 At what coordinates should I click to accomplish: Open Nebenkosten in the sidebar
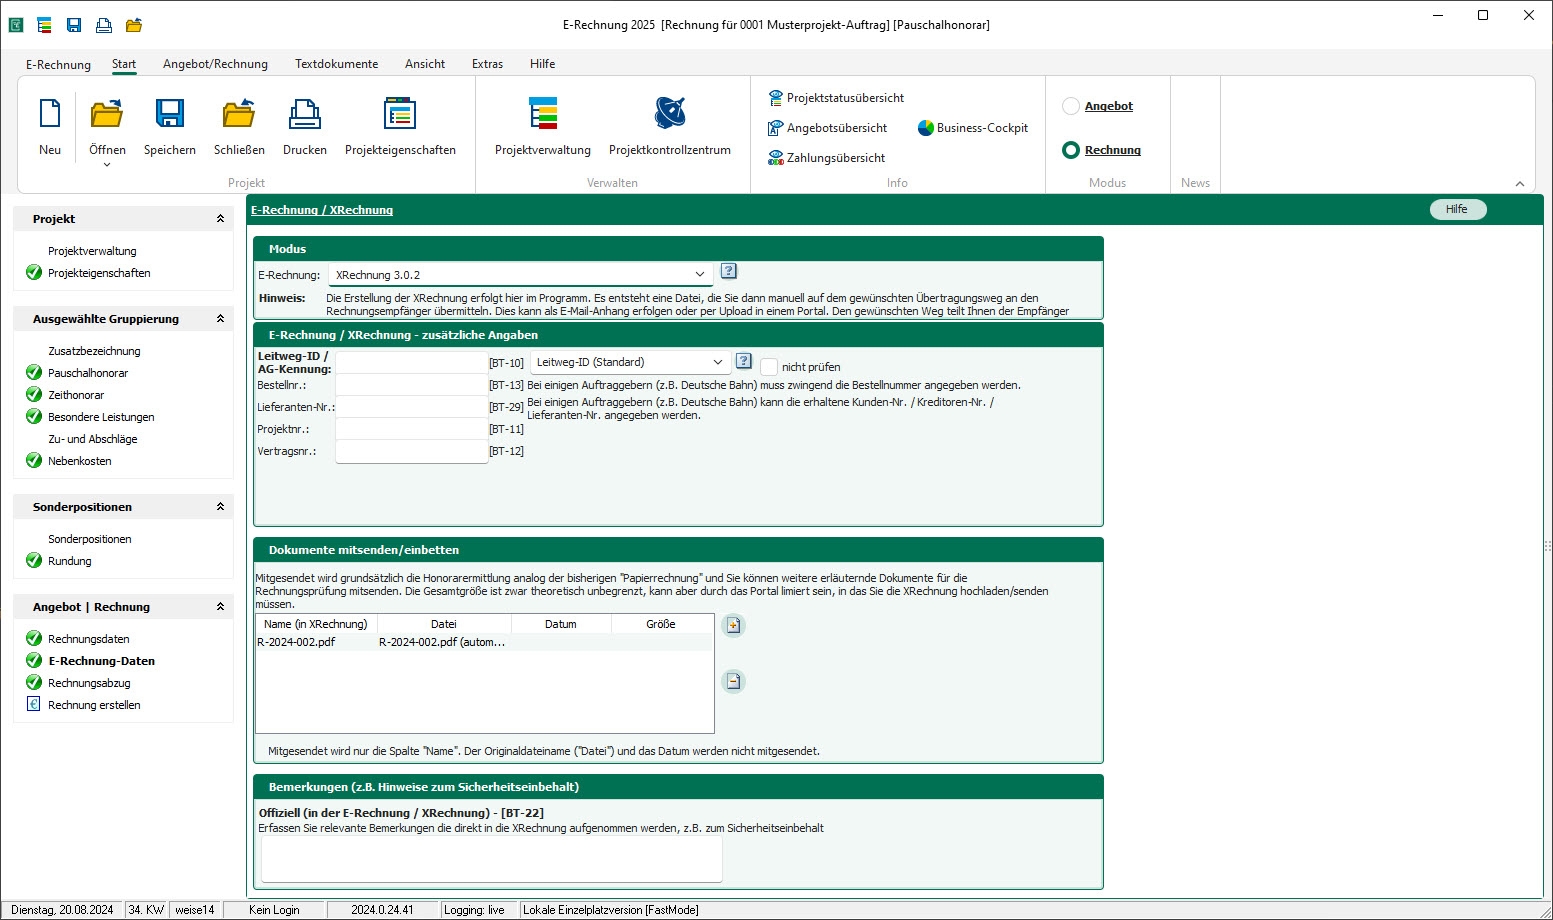[80, 461]
